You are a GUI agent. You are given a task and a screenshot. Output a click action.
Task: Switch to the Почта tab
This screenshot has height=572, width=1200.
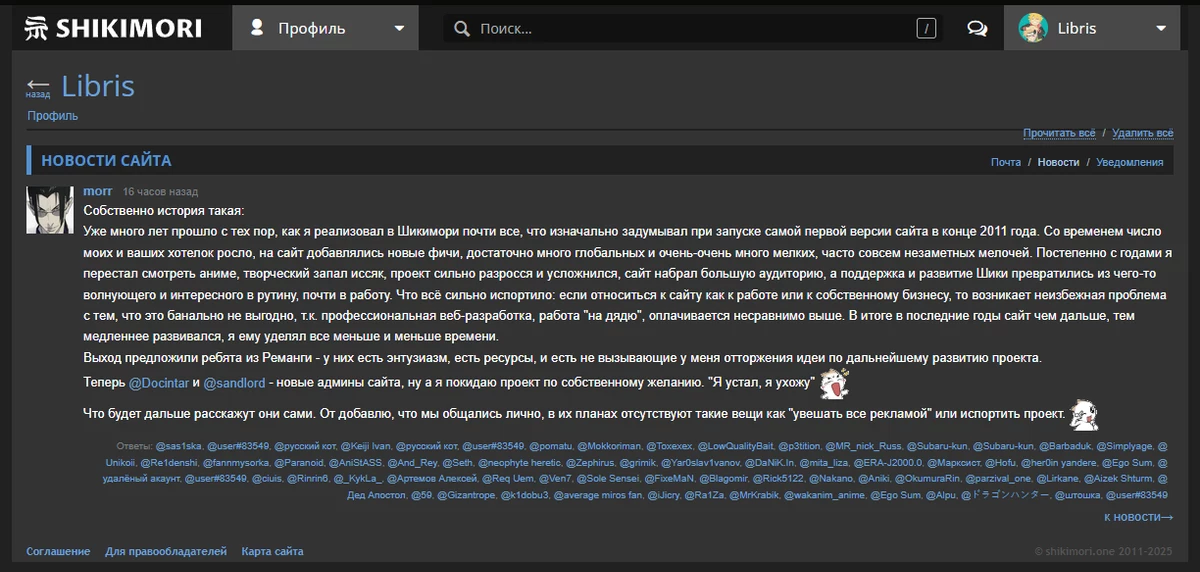(1006, 162)
